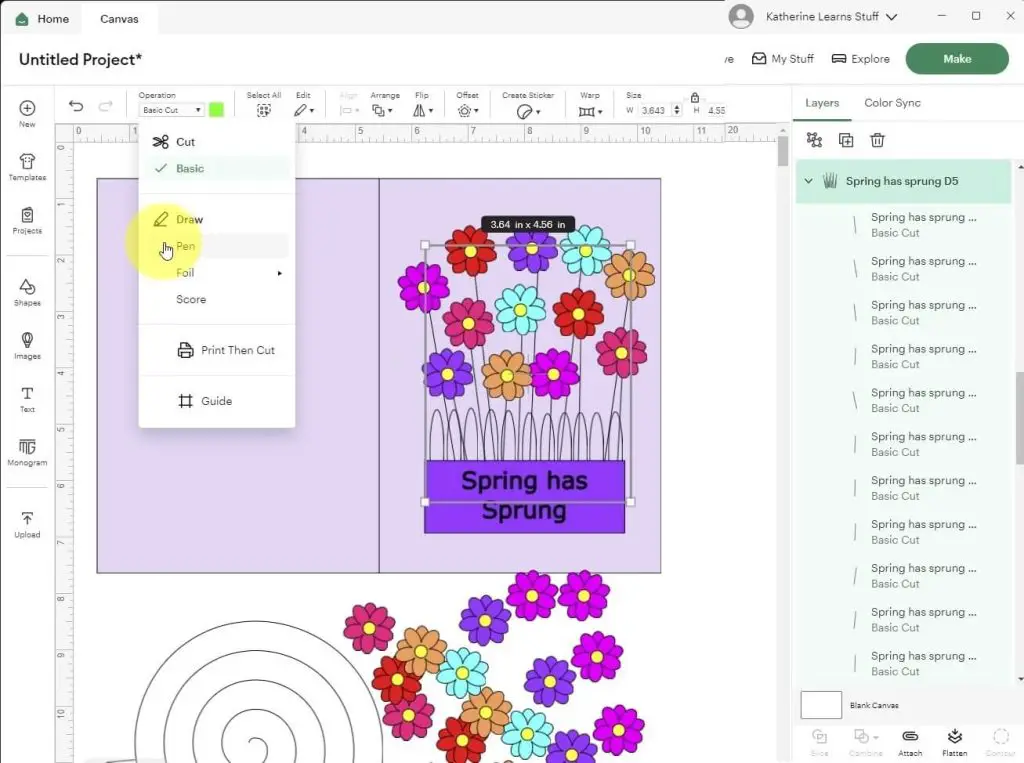Open Explore
Viewport: 1024px width, 763px height.
coord(860,59)
